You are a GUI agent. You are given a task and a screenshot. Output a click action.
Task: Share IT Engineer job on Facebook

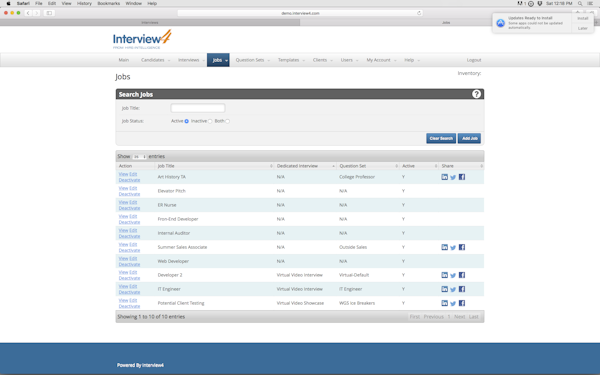coord(462,289)
